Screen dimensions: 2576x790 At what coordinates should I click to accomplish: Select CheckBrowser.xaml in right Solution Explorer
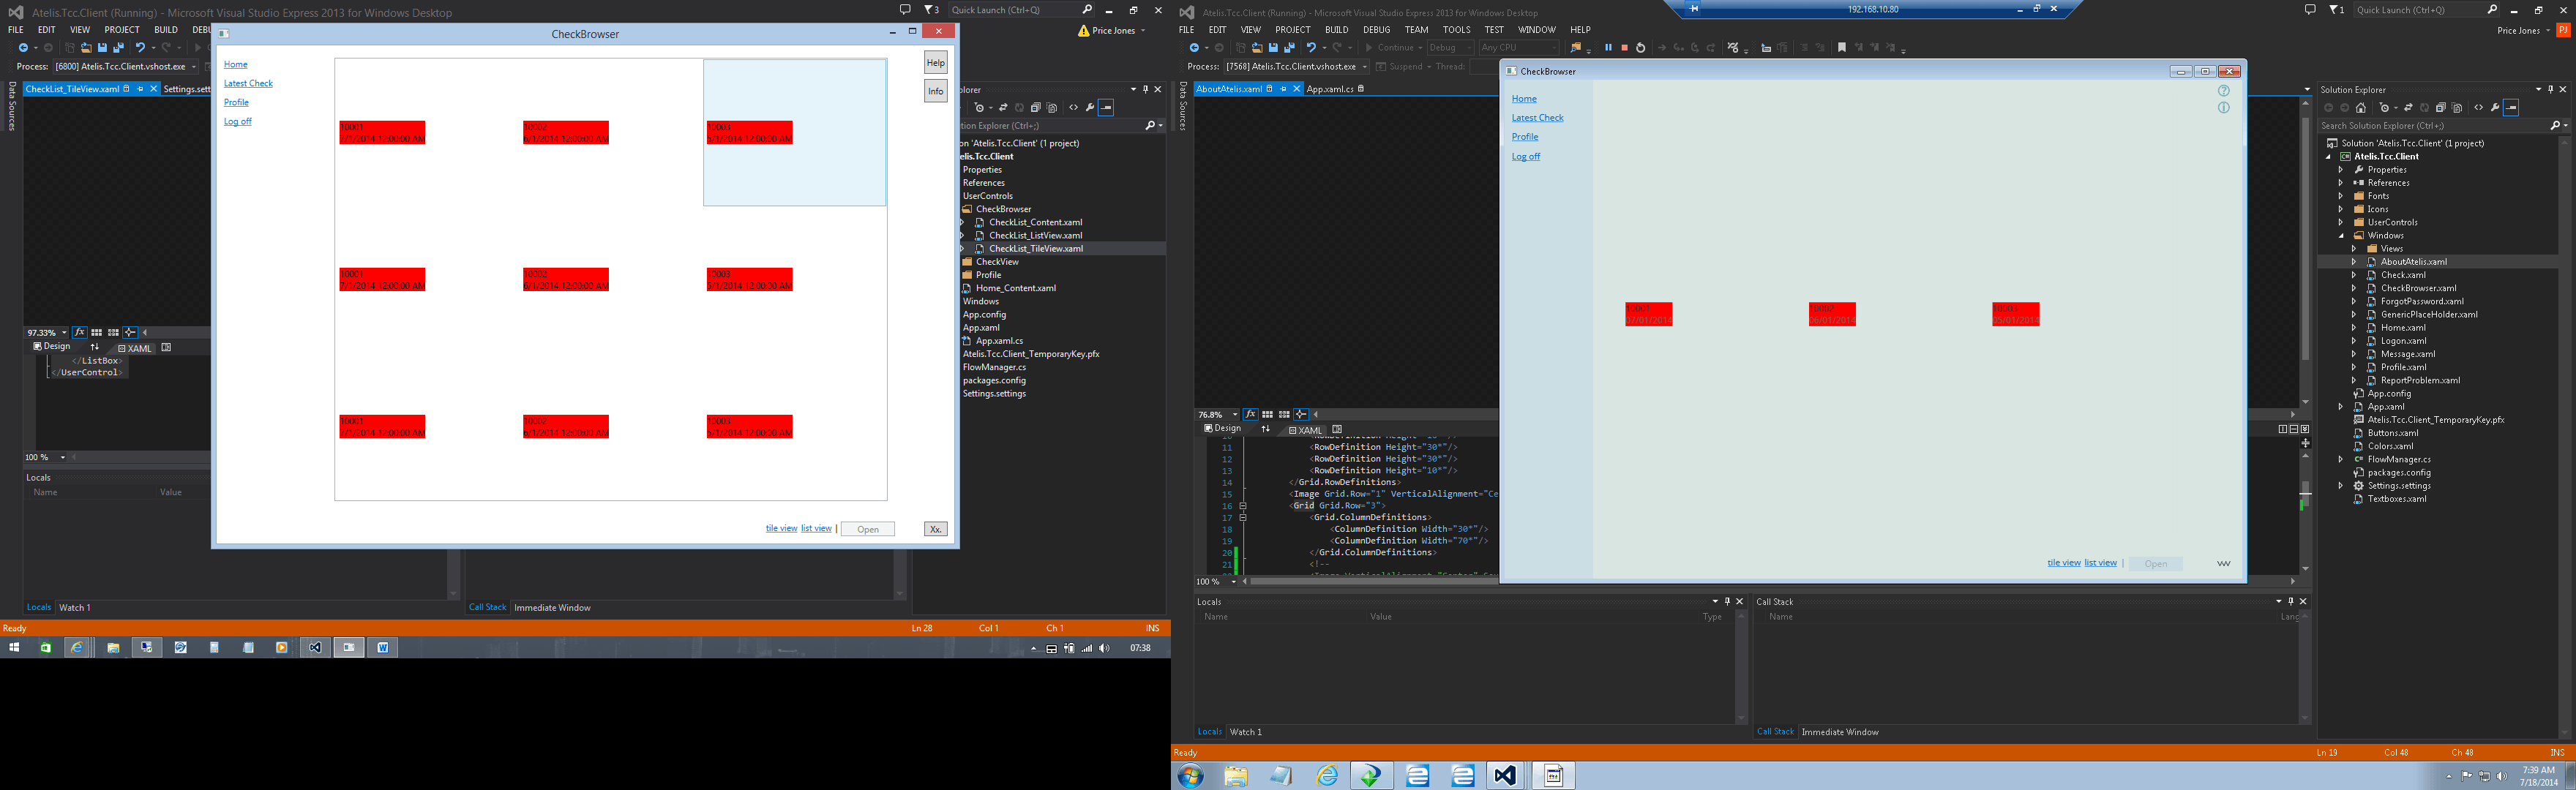click(x=2418, y=288)
